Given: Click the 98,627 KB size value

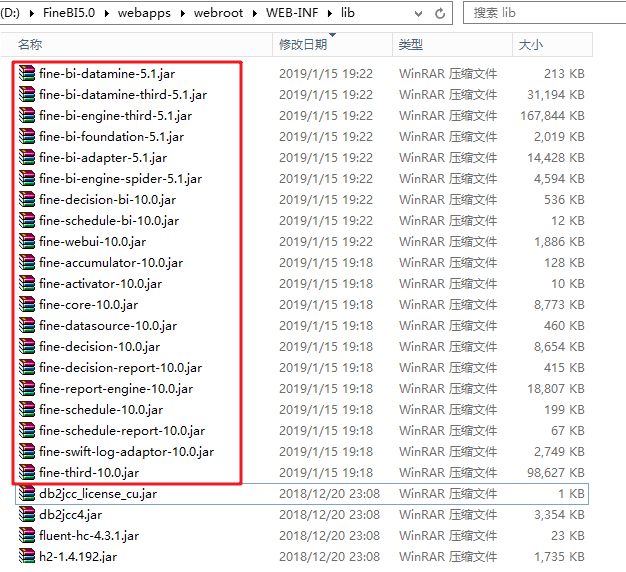Looking at the screenshot, I should (x=555, y=473).
